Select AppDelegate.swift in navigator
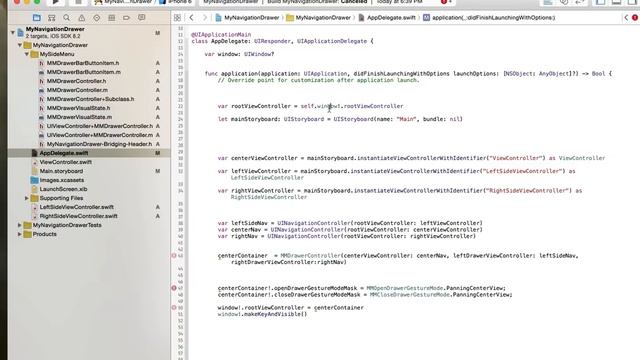The width and height of the screenshot is (640, 360). 64,153
